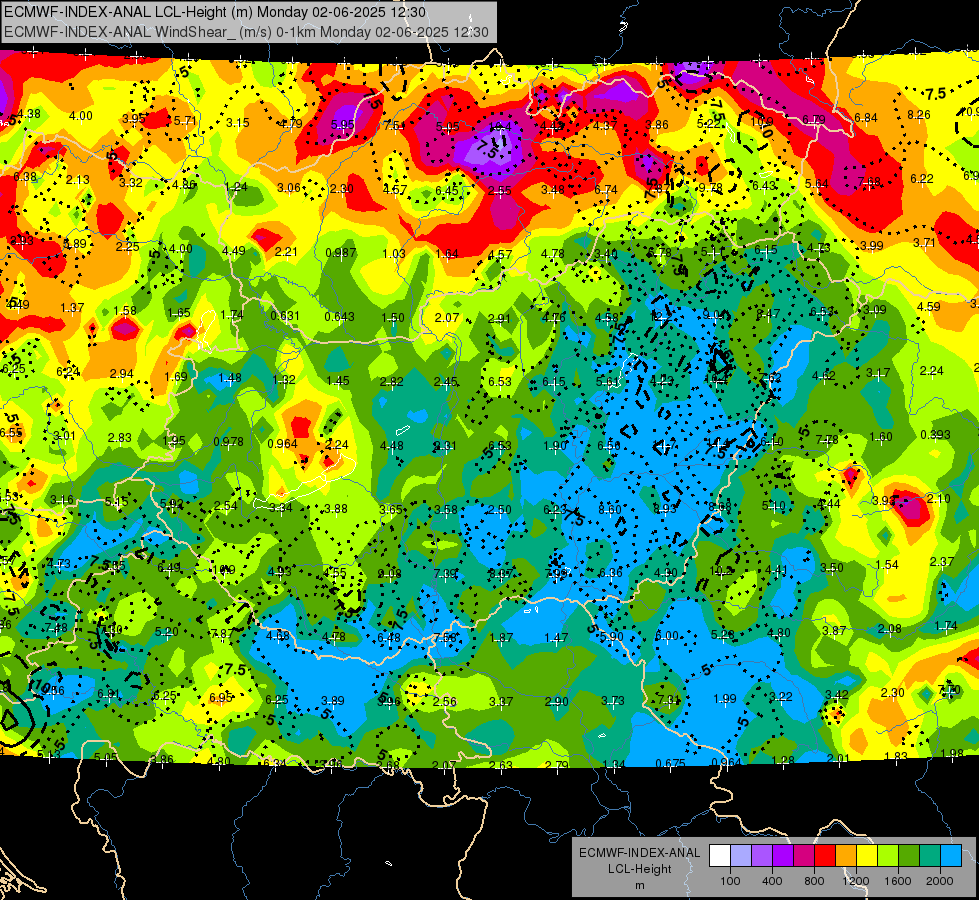The image size is (979, 900).
Task: Click the wind shear value '5.20'
Action: (167, 631)
